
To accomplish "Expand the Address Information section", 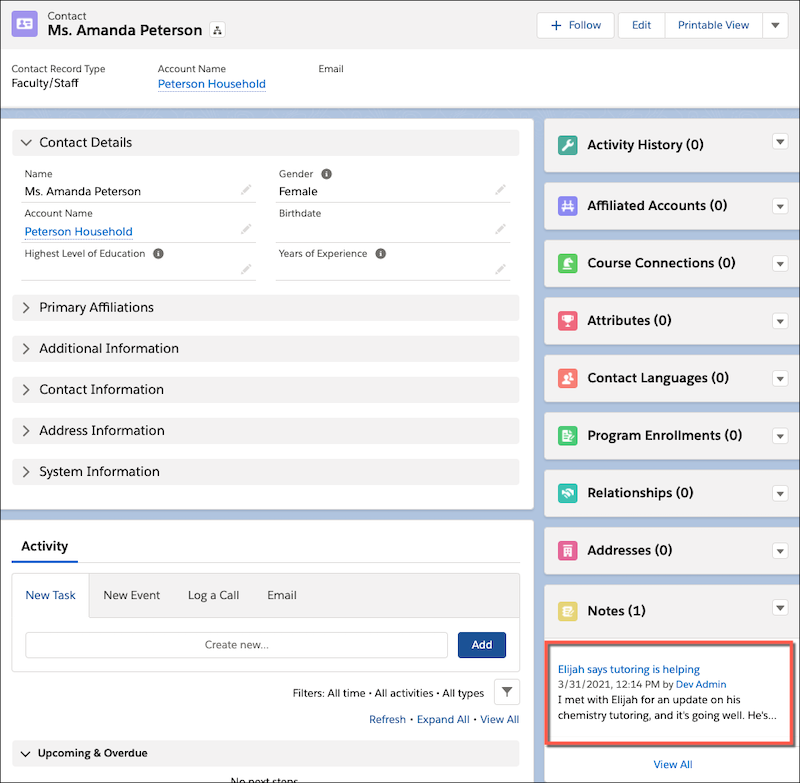I will point(101,430).
